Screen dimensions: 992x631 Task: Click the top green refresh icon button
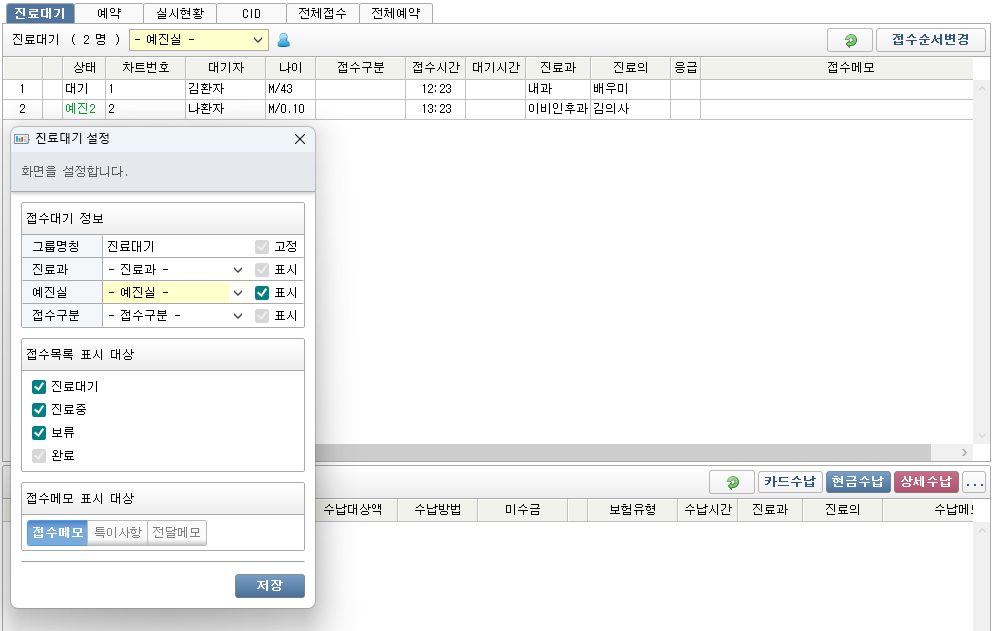(x=849, y=41)
